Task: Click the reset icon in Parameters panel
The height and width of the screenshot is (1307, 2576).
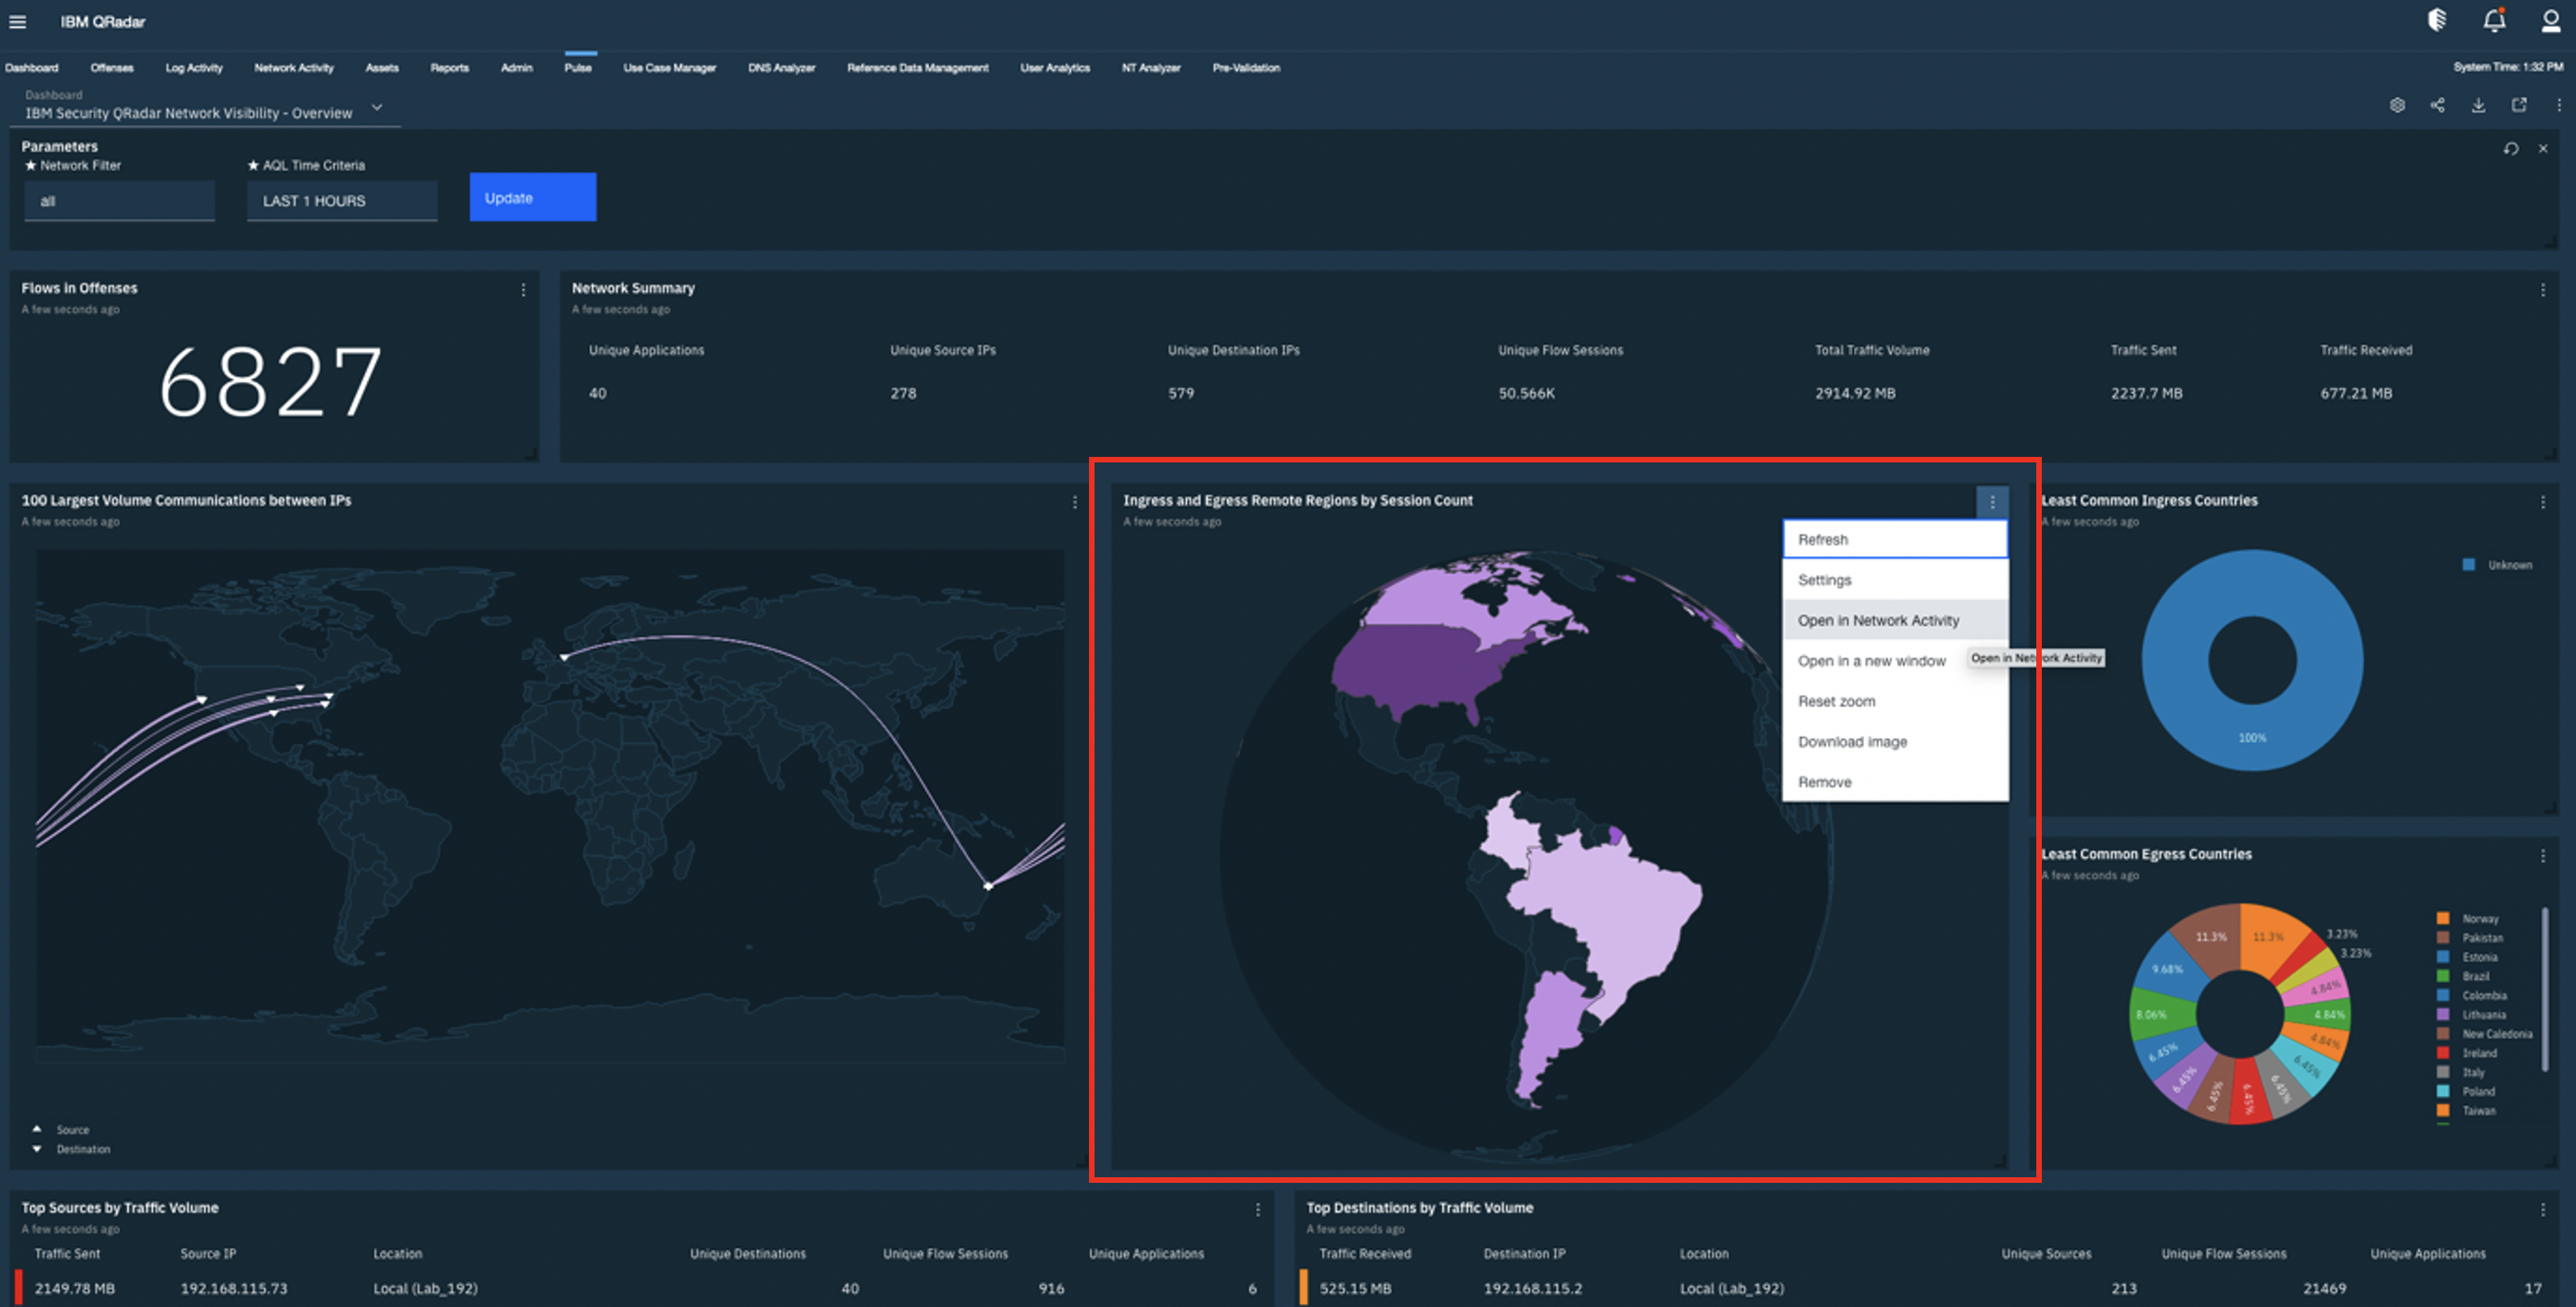Action: tap(2511, 148)
